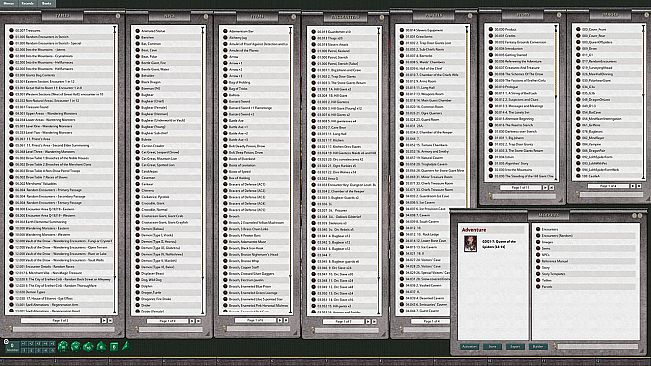The width and height of the screenshot is (651, 366).
Task: Open 'Into the Mountains' story entry
Action: pyautogui.click(x=522, y=170)
